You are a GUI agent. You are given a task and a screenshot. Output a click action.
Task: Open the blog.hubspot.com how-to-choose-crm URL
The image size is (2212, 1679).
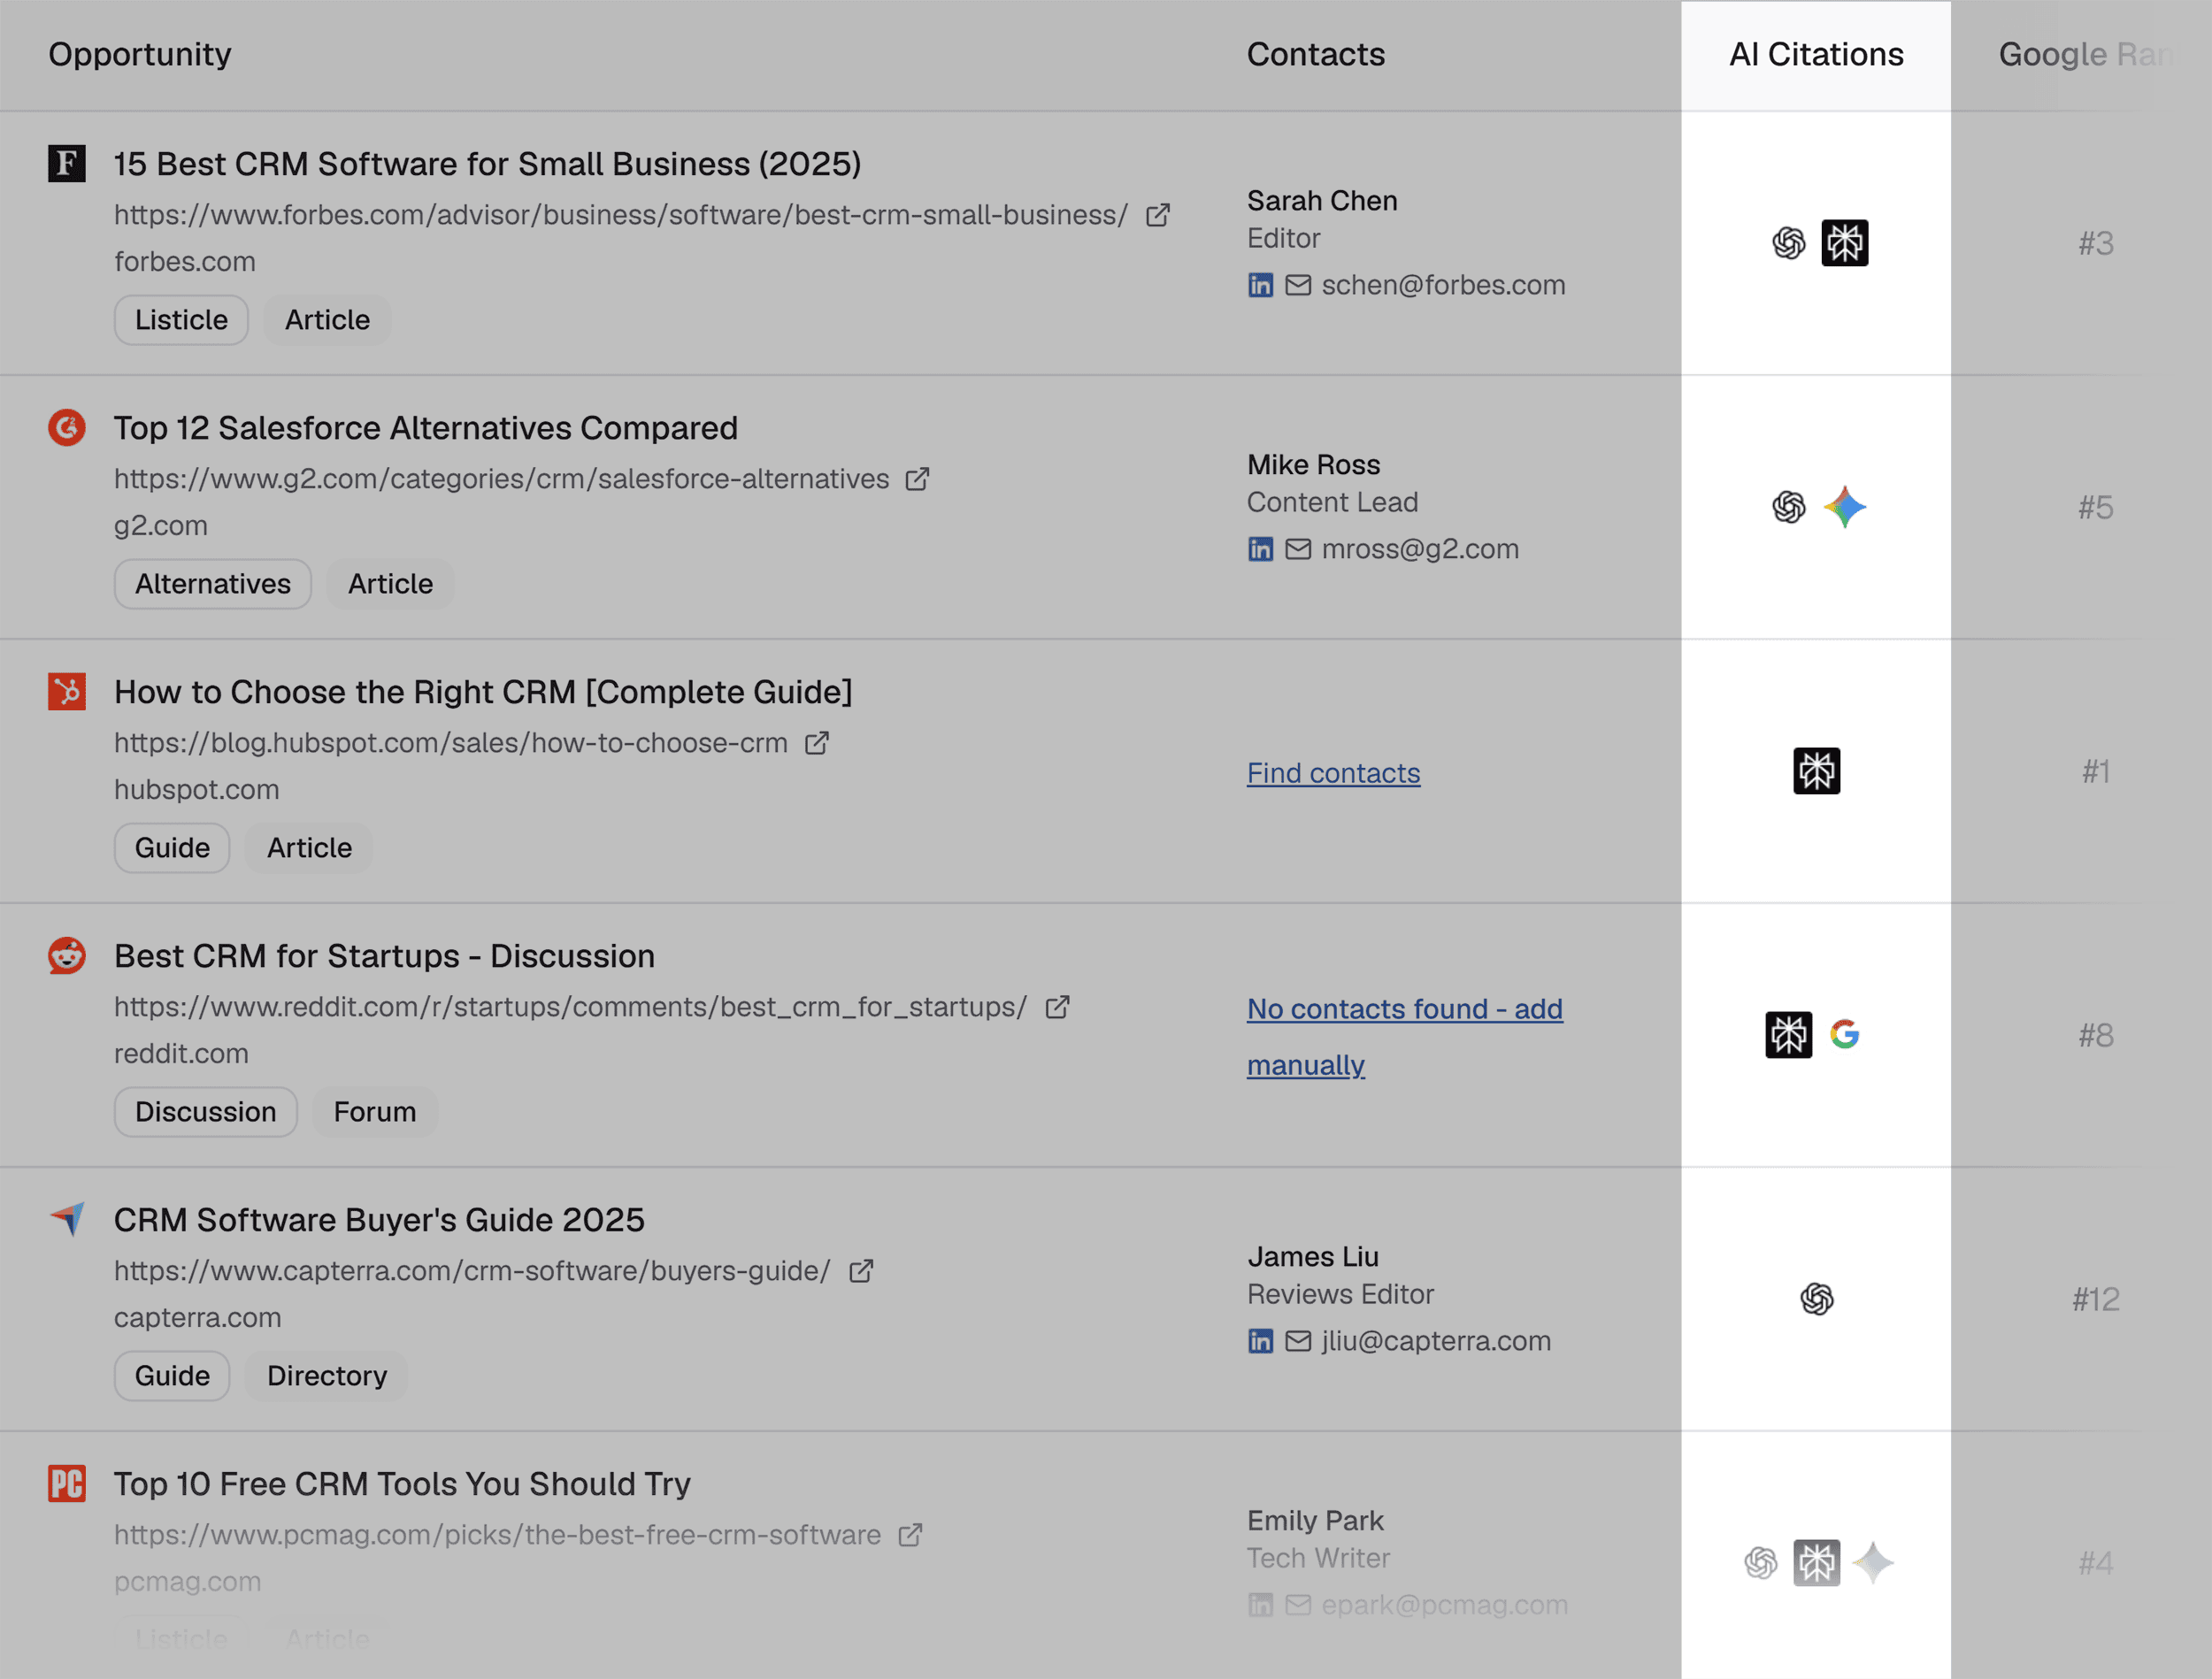451,743
